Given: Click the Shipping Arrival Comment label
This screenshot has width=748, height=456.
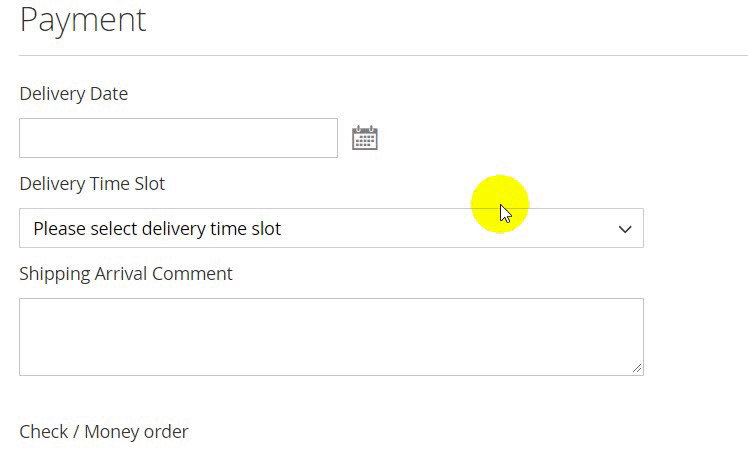Looking at the screenshot, I should 126,274.
